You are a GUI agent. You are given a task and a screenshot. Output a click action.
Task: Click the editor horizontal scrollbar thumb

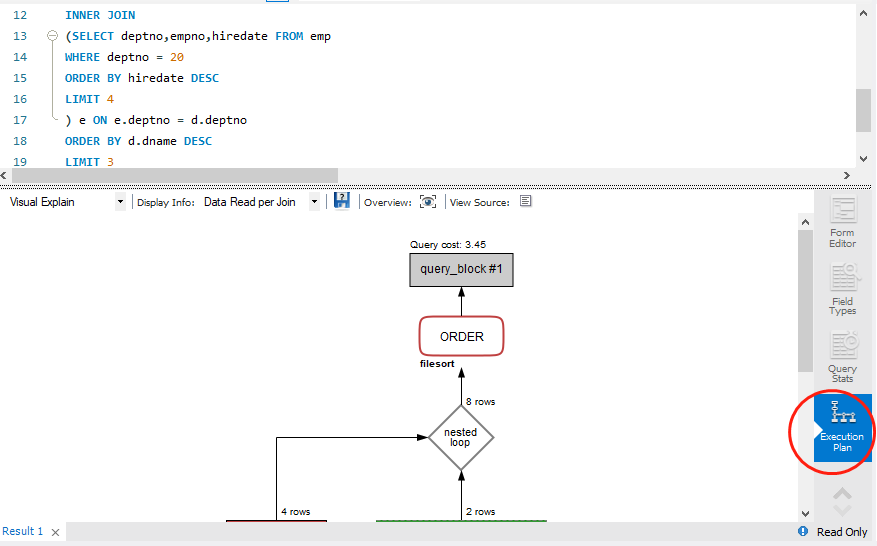coord(175,176)
